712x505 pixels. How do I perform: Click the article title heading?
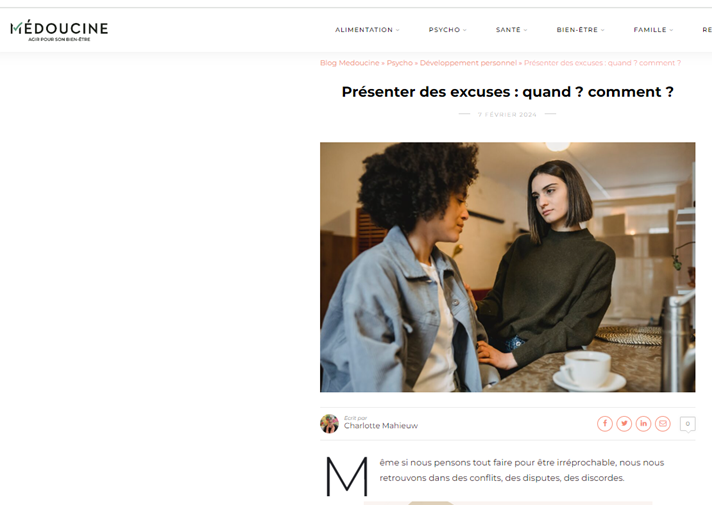click(x=508, y=92)
